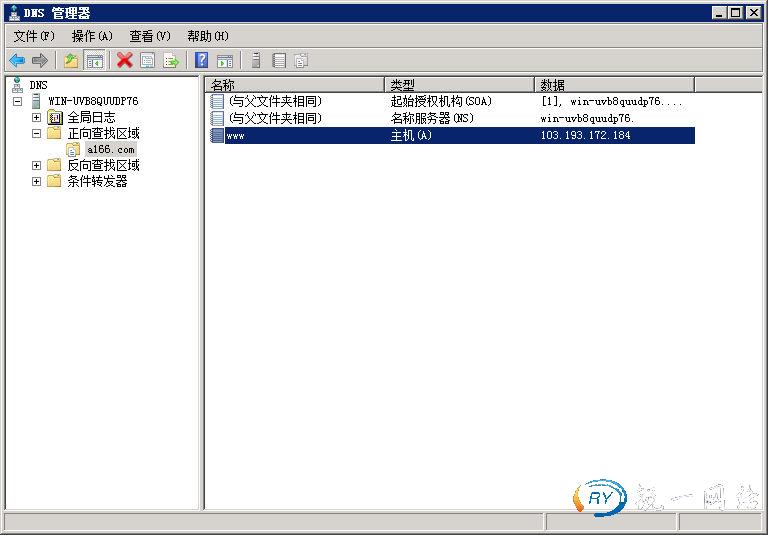The height and width of the screenshot is (535, 768).
Task: Open the 操作(A) menu
Action: click(92, 36)
